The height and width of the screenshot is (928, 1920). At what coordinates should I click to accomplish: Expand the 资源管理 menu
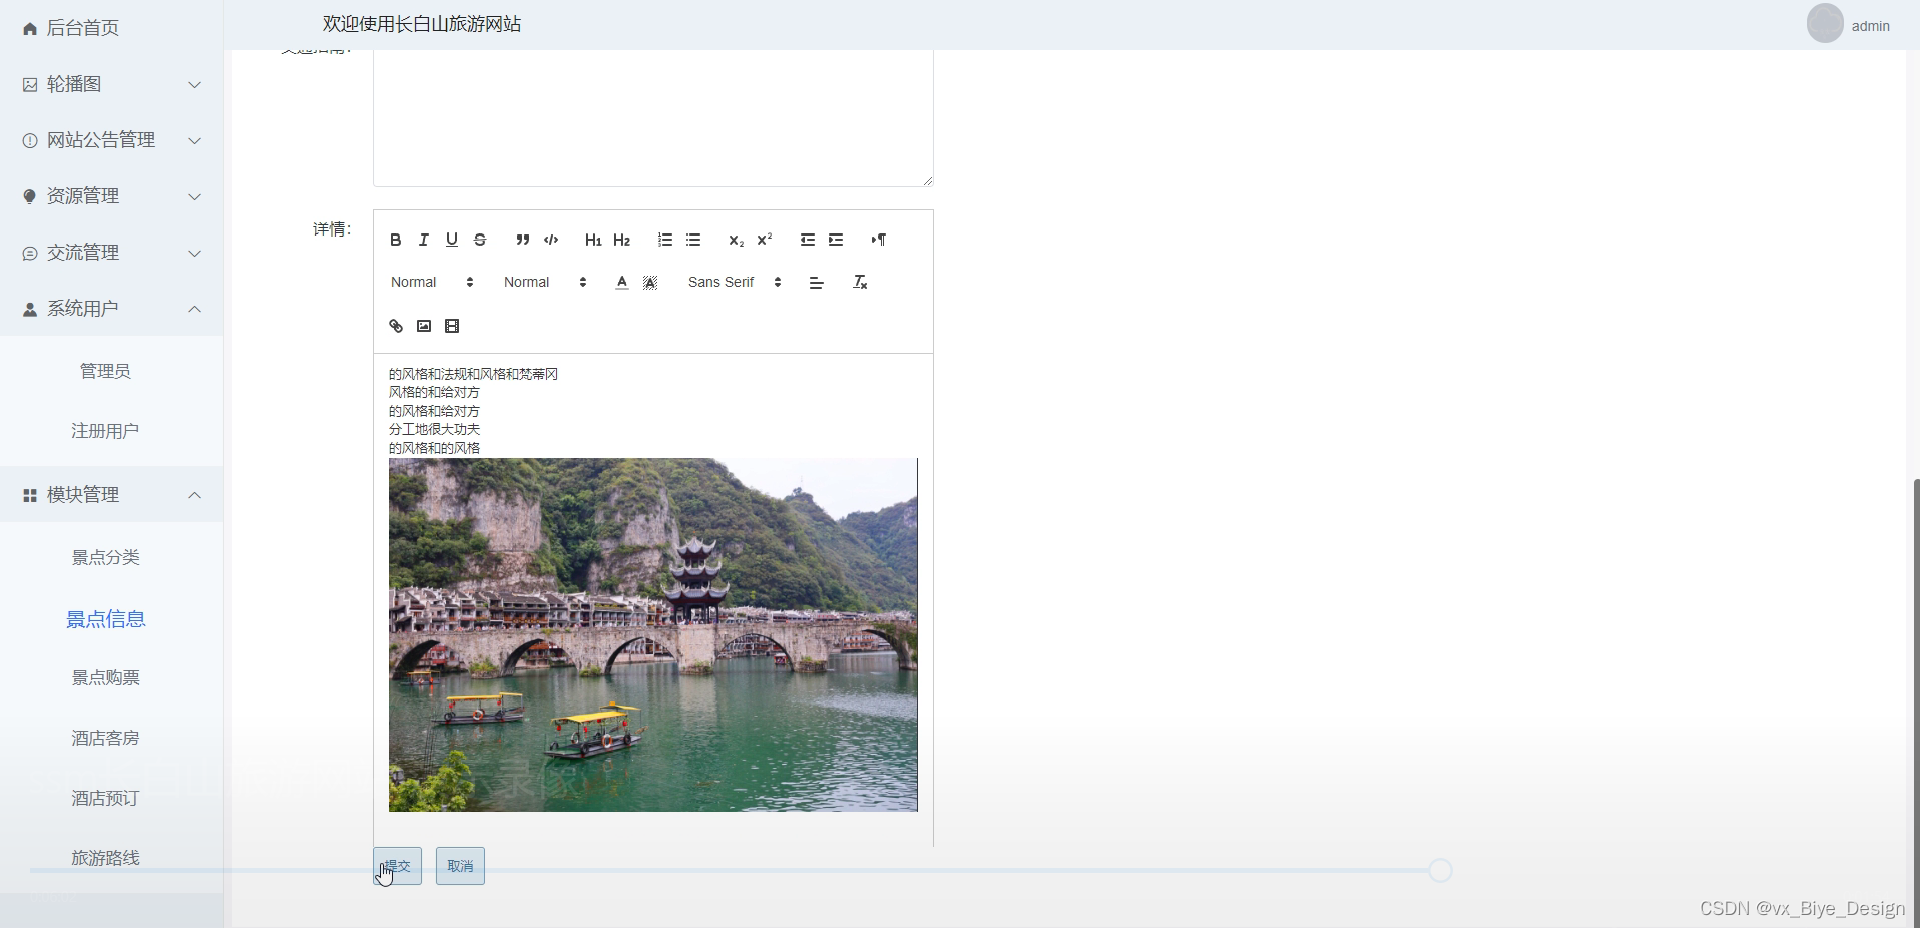111,196
